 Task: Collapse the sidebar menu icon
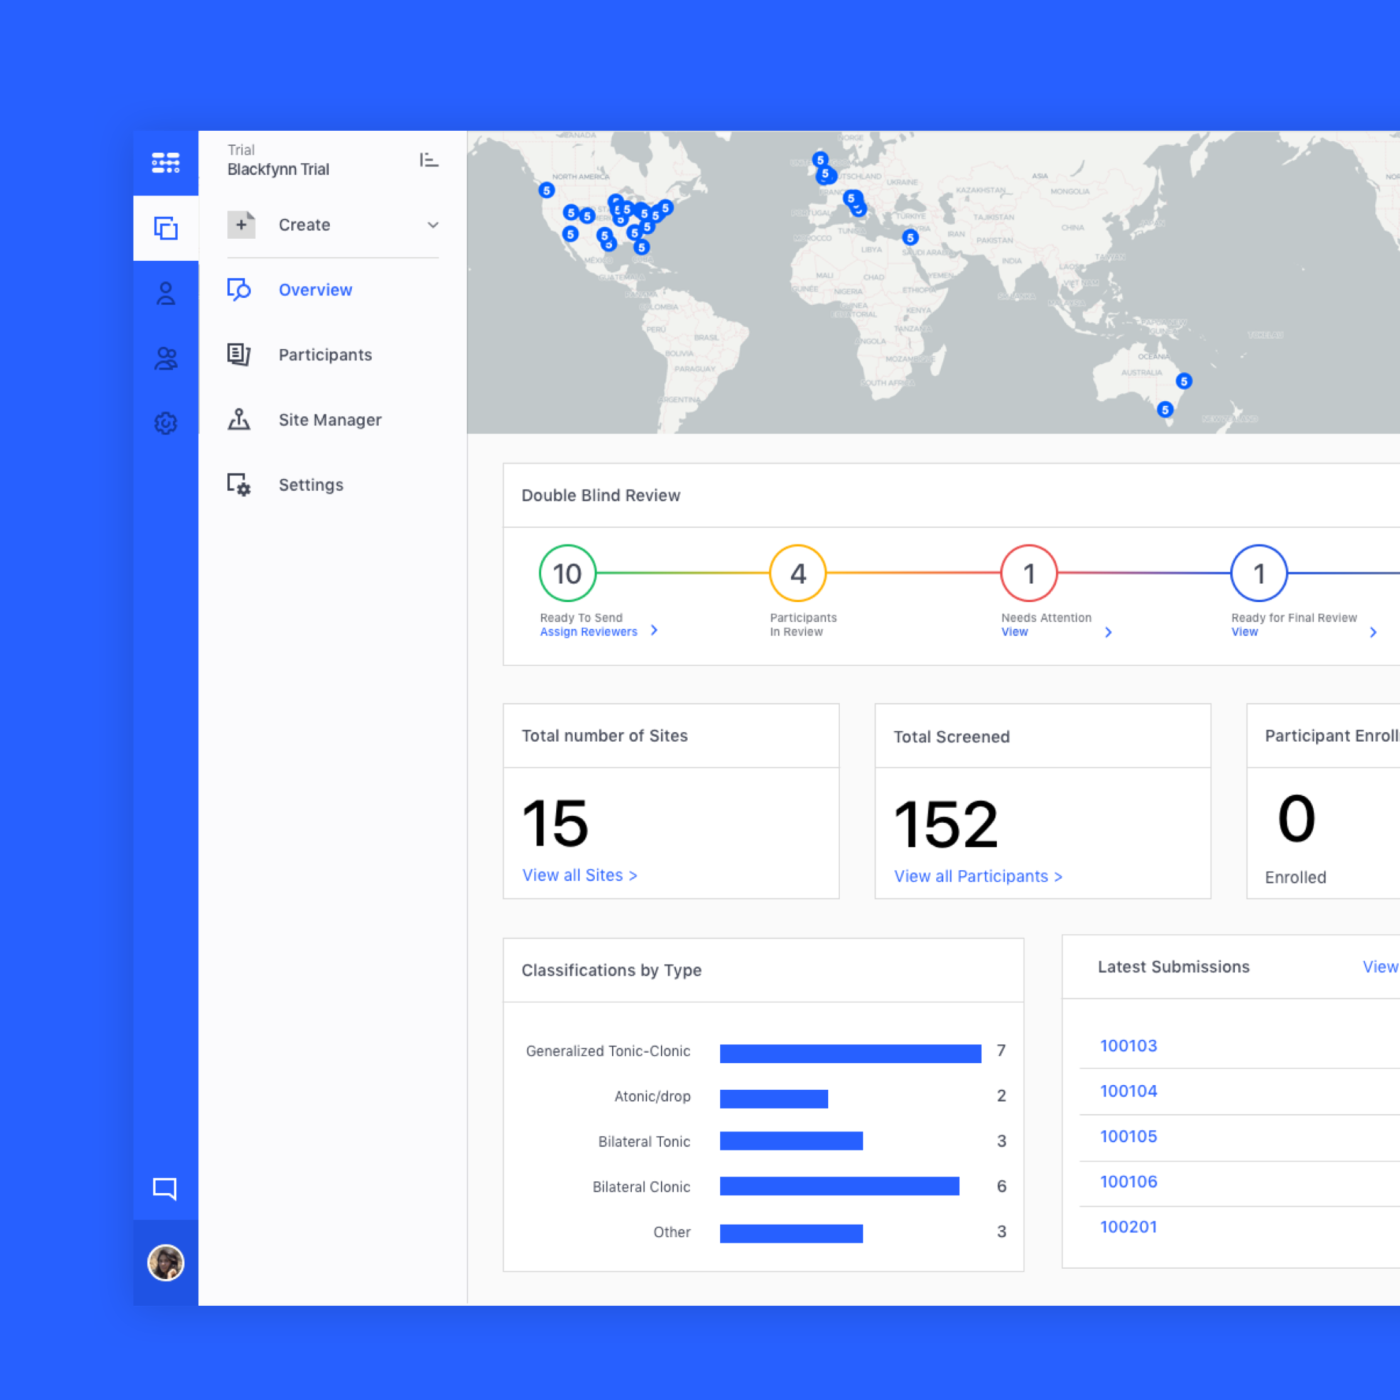[x=429, y=160]
